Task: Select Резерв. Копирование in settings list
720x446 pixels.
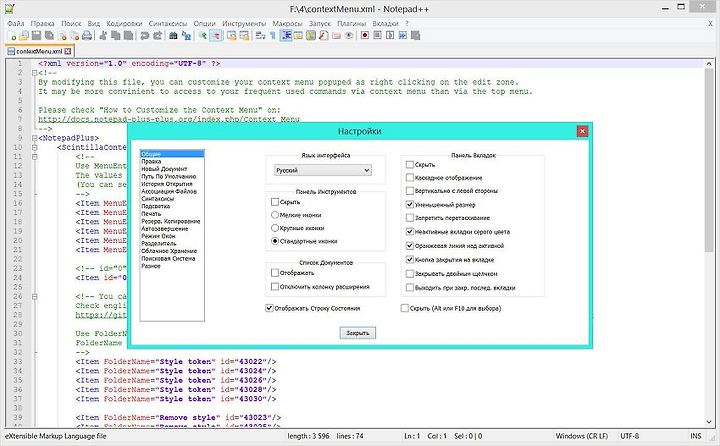Action: click(170, 221)
